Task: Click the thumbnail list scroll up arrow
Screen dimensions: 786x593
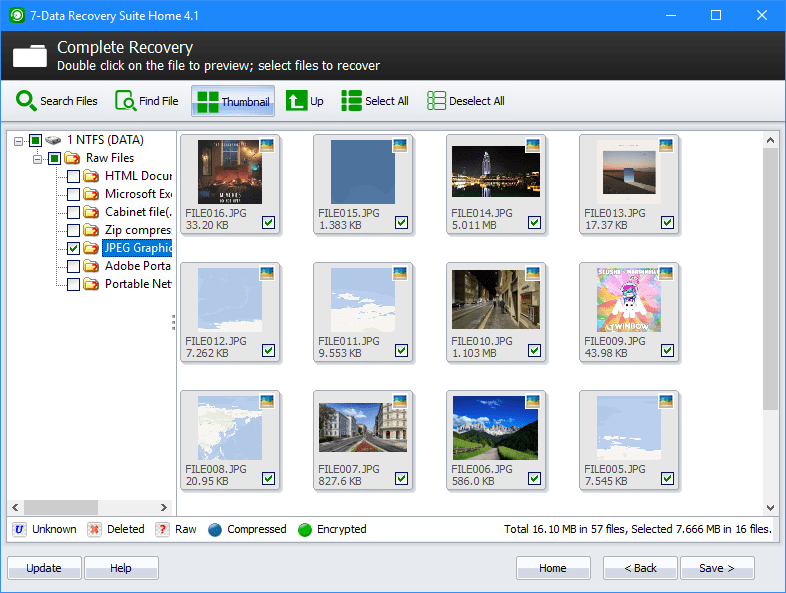Action: tap(770, 140)
